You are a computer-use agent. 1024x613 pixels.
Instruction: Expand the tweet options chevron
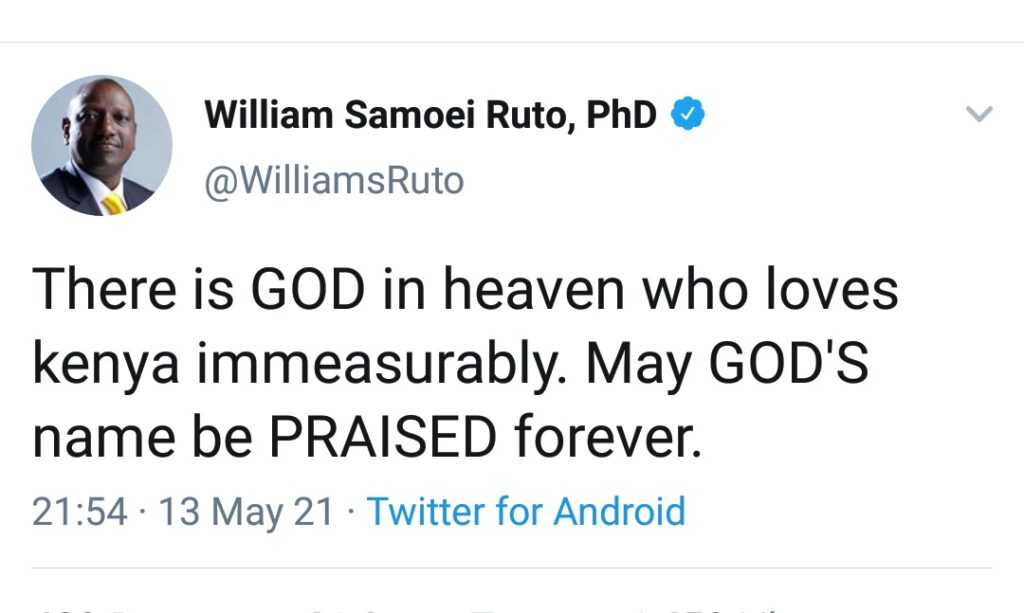point(980,115)
